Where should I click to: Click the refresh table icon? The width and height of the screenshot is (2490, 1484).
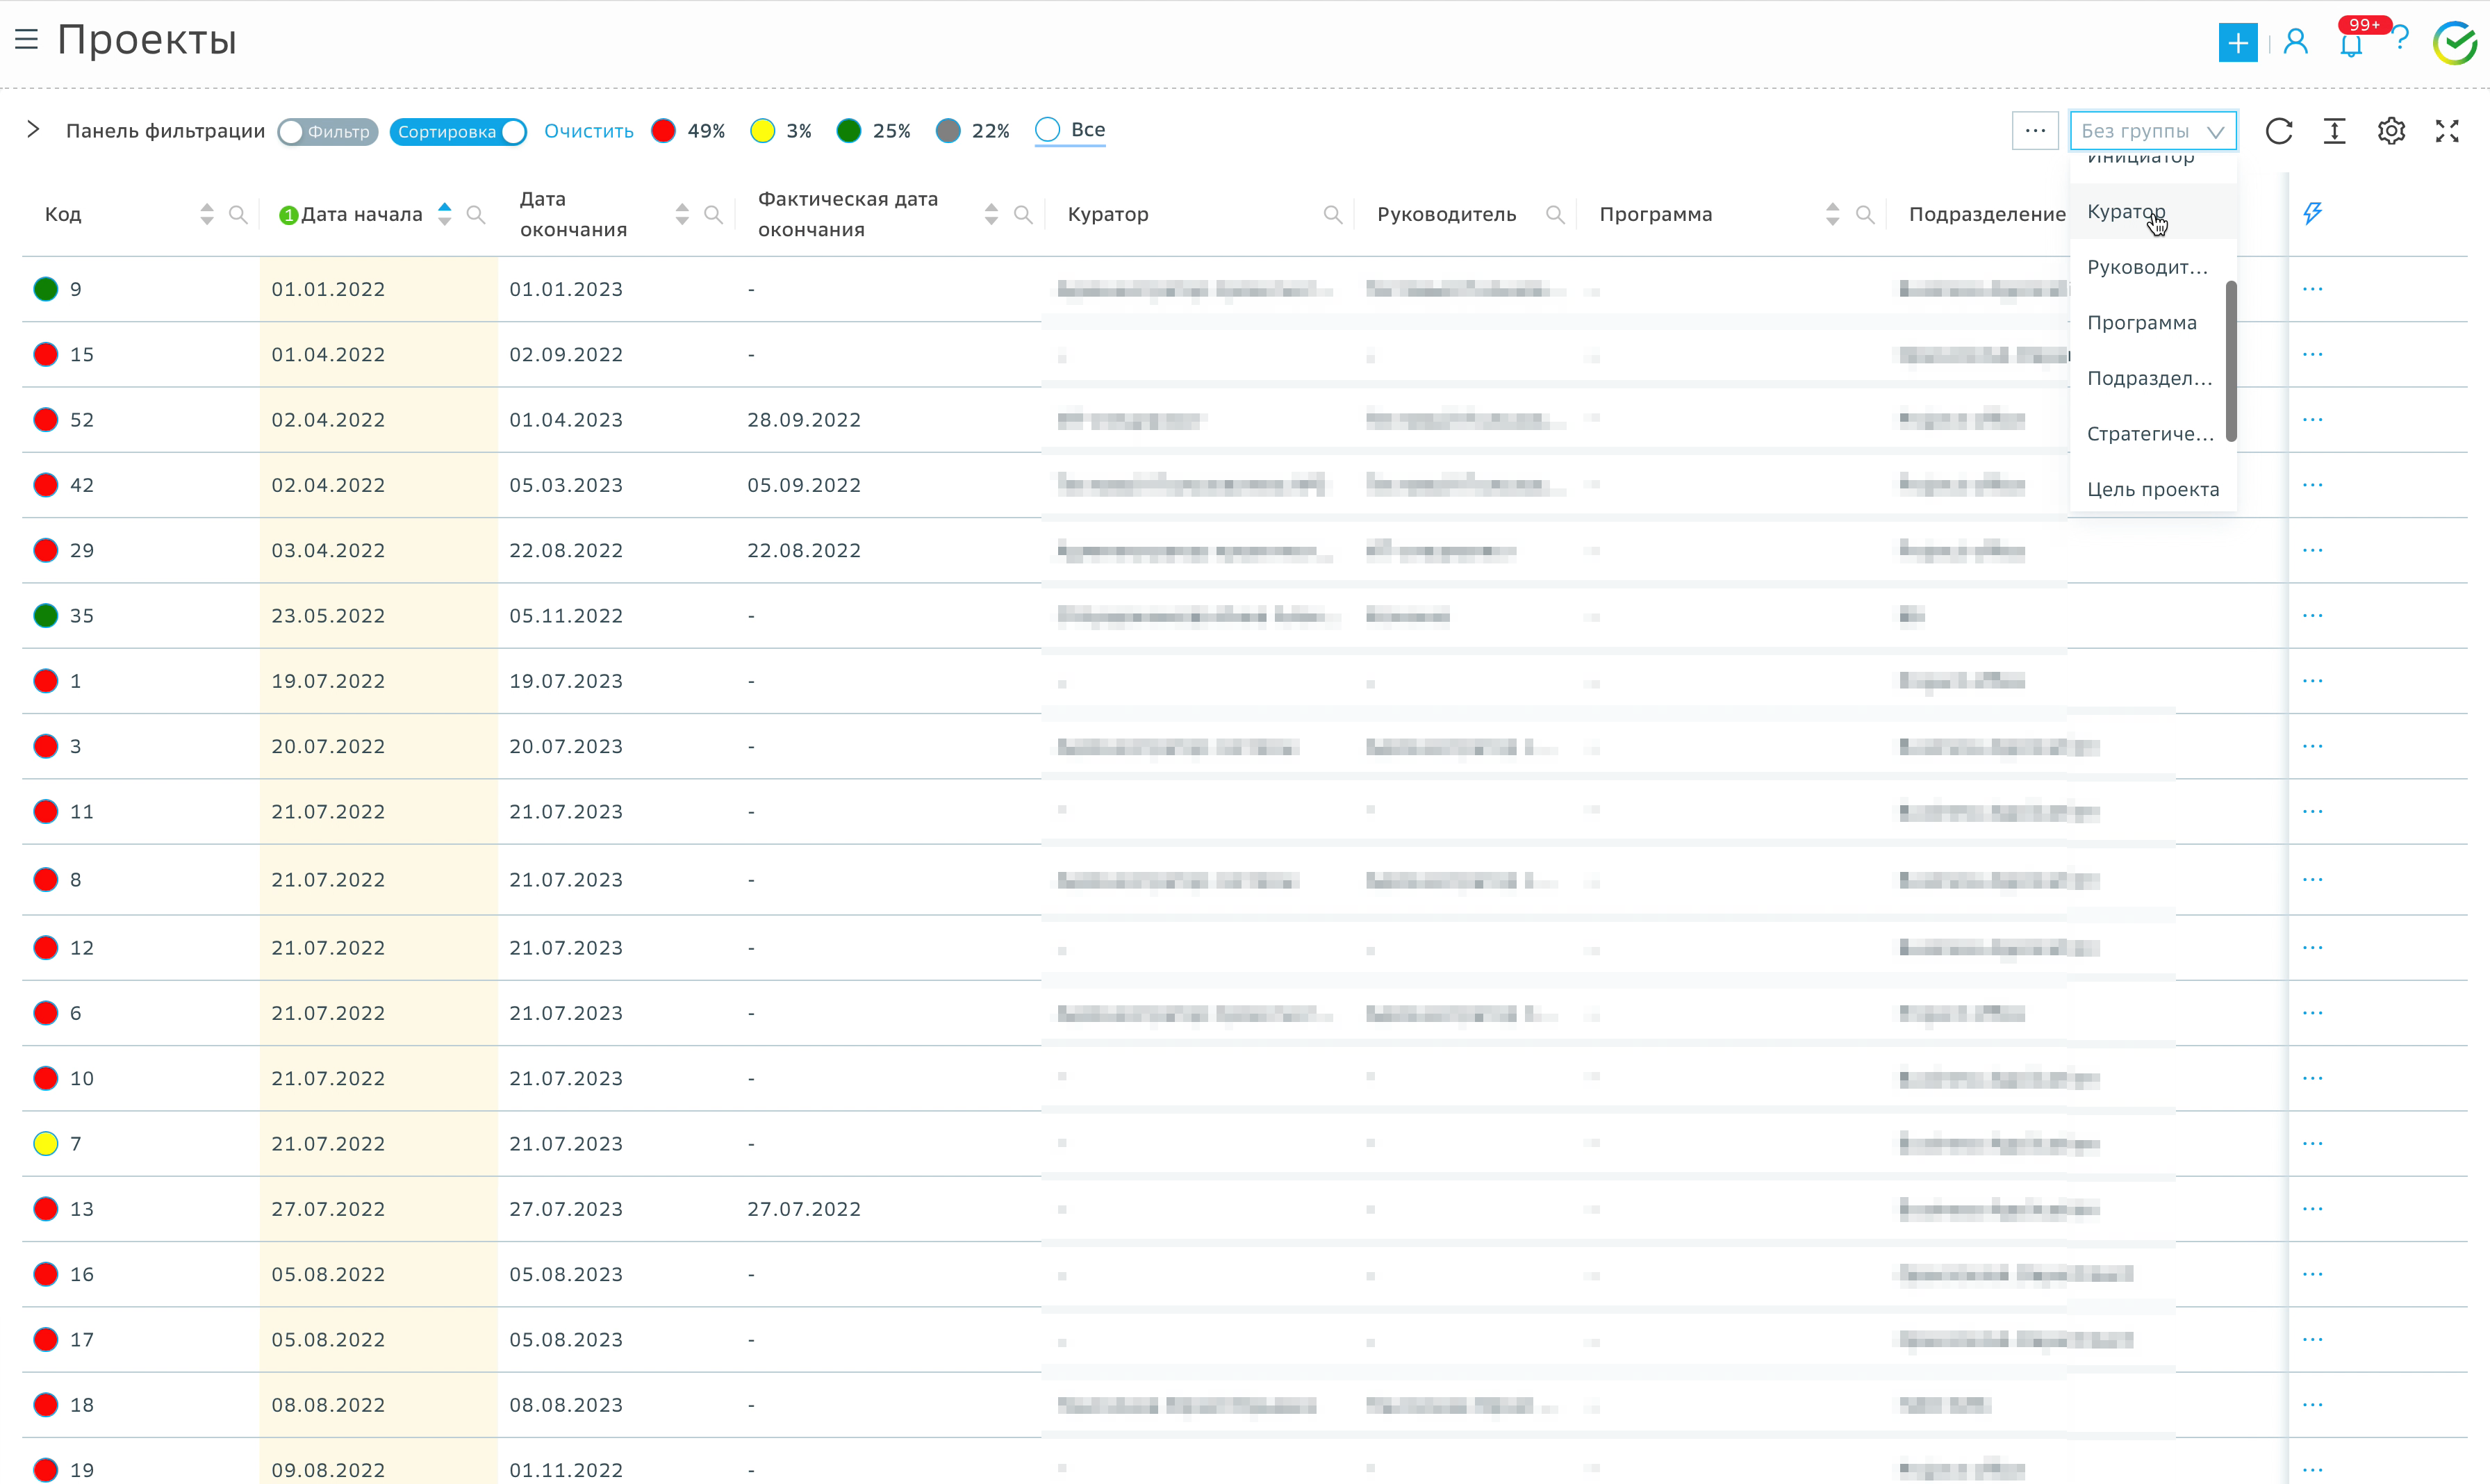2278,131
